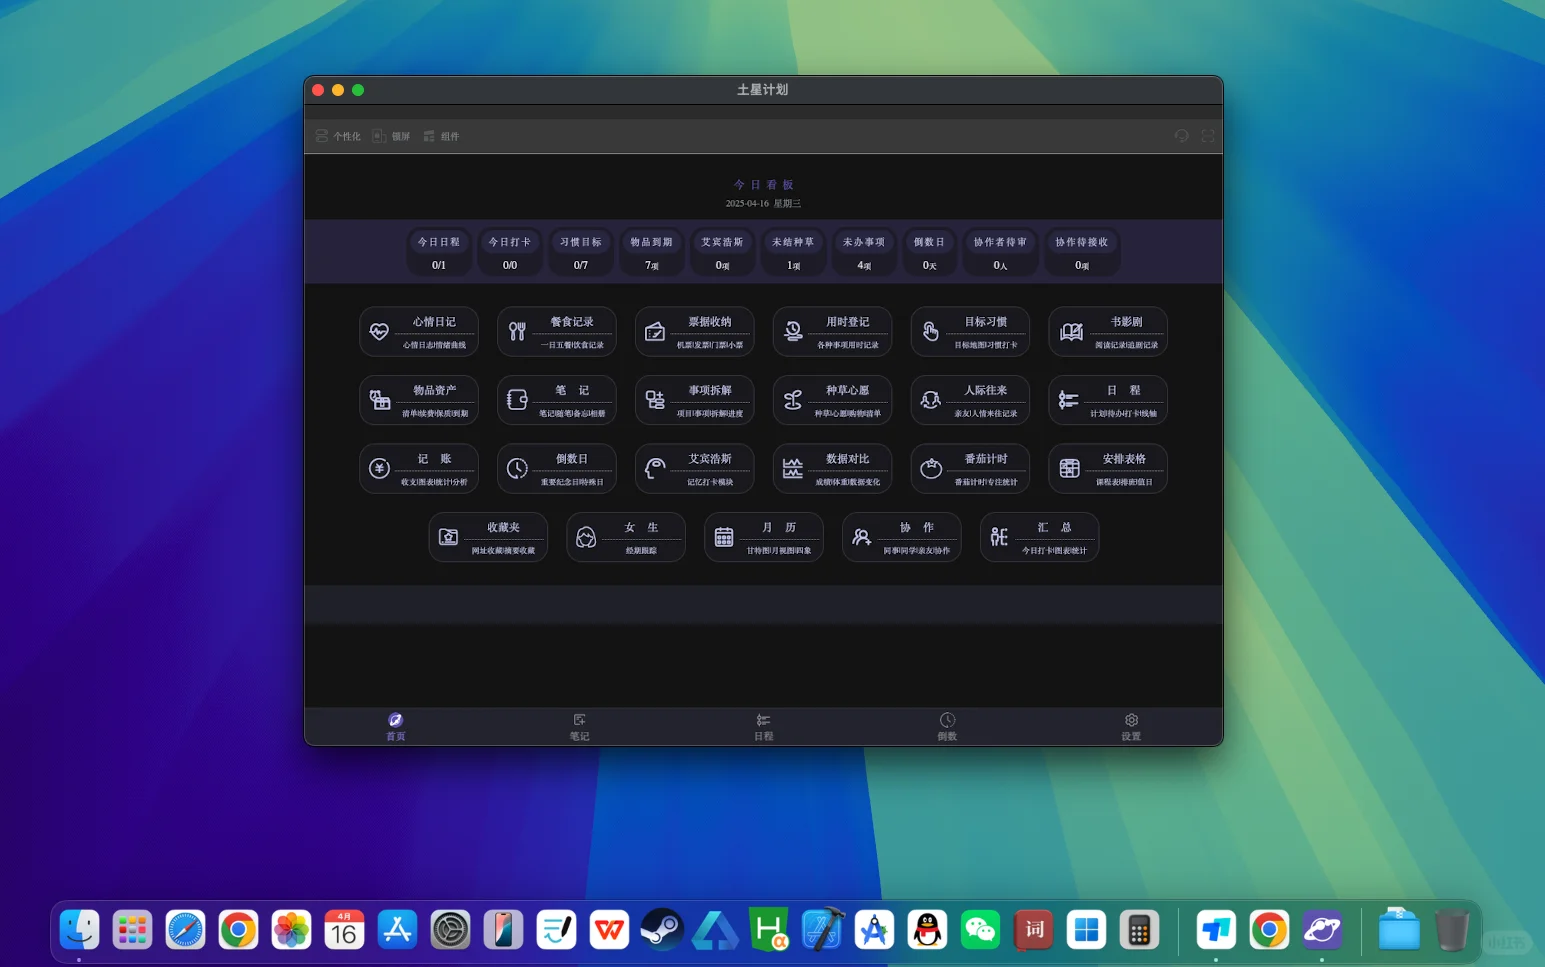Open Finder from the dock
This screenshot has height=967, width=1545.
click(x=79, y=930)
